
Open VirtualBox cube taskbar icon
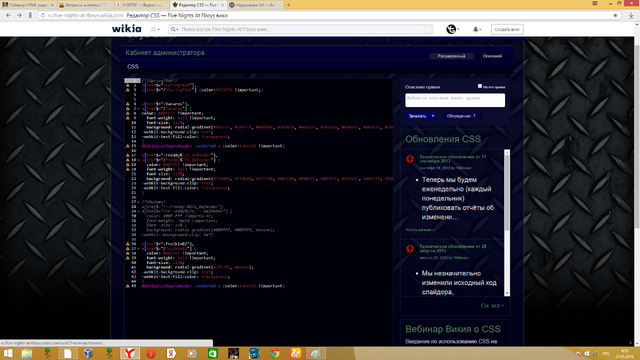(89, 353)
